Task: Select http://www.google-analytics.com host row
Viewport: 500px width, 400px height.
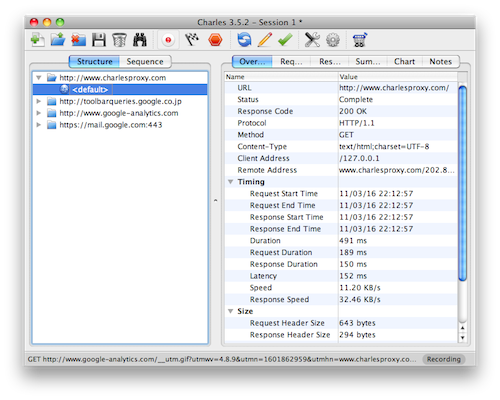Action: (x=119, y=113)
